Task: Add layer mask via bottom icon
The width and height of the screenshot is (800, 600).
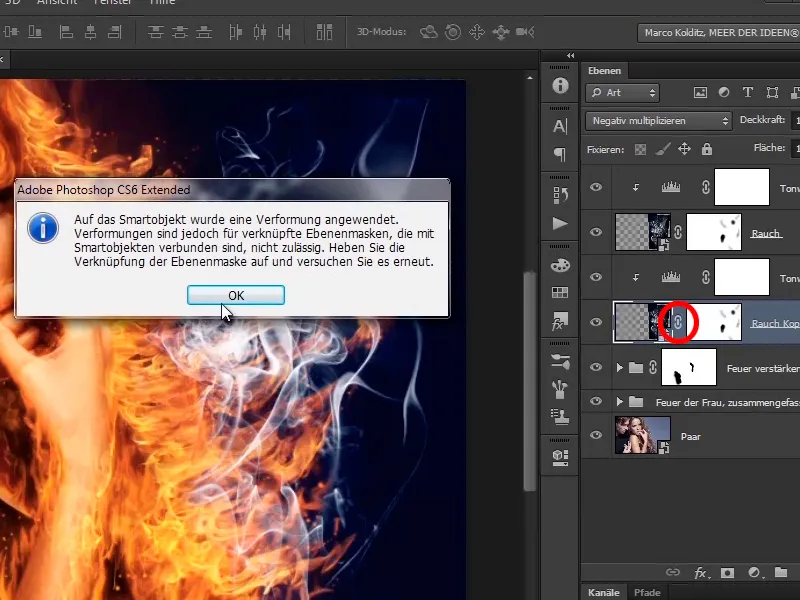Action: [727, 572]
